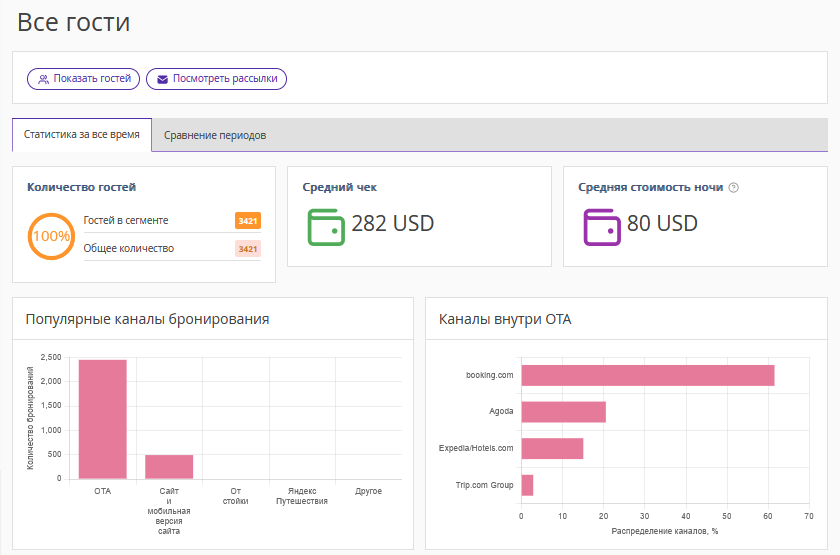Click the pink 3421 total count badge
The height and width of the screenshot is (555, 840).
coord(248,249)
